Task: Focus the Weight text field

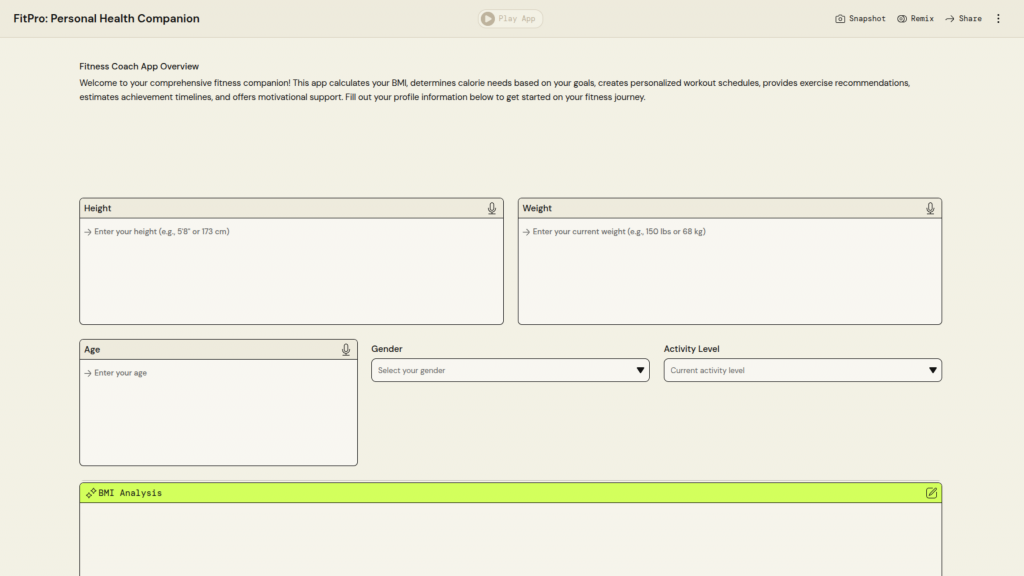Action: (x=729, y=270)
